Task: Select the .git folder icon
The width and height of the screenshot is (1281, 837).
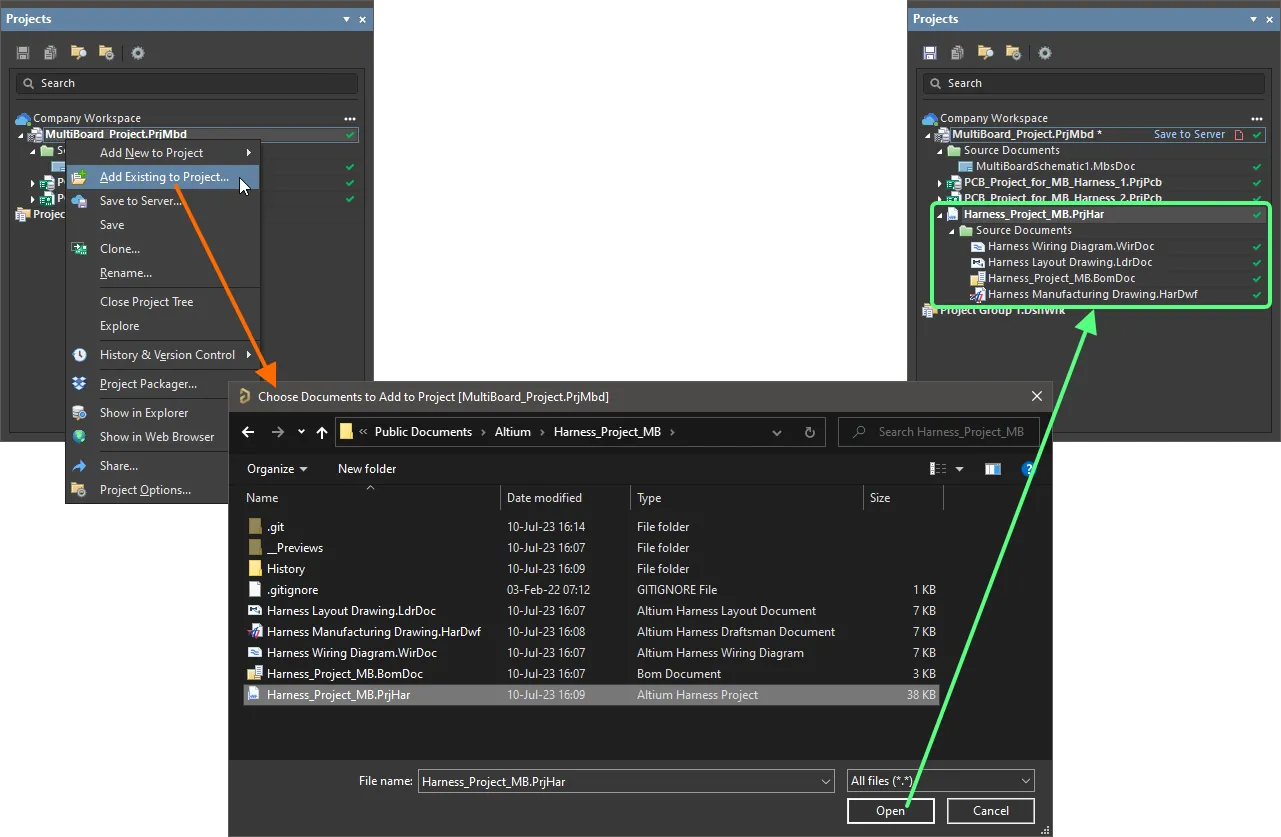Action: tap(255, 526)
